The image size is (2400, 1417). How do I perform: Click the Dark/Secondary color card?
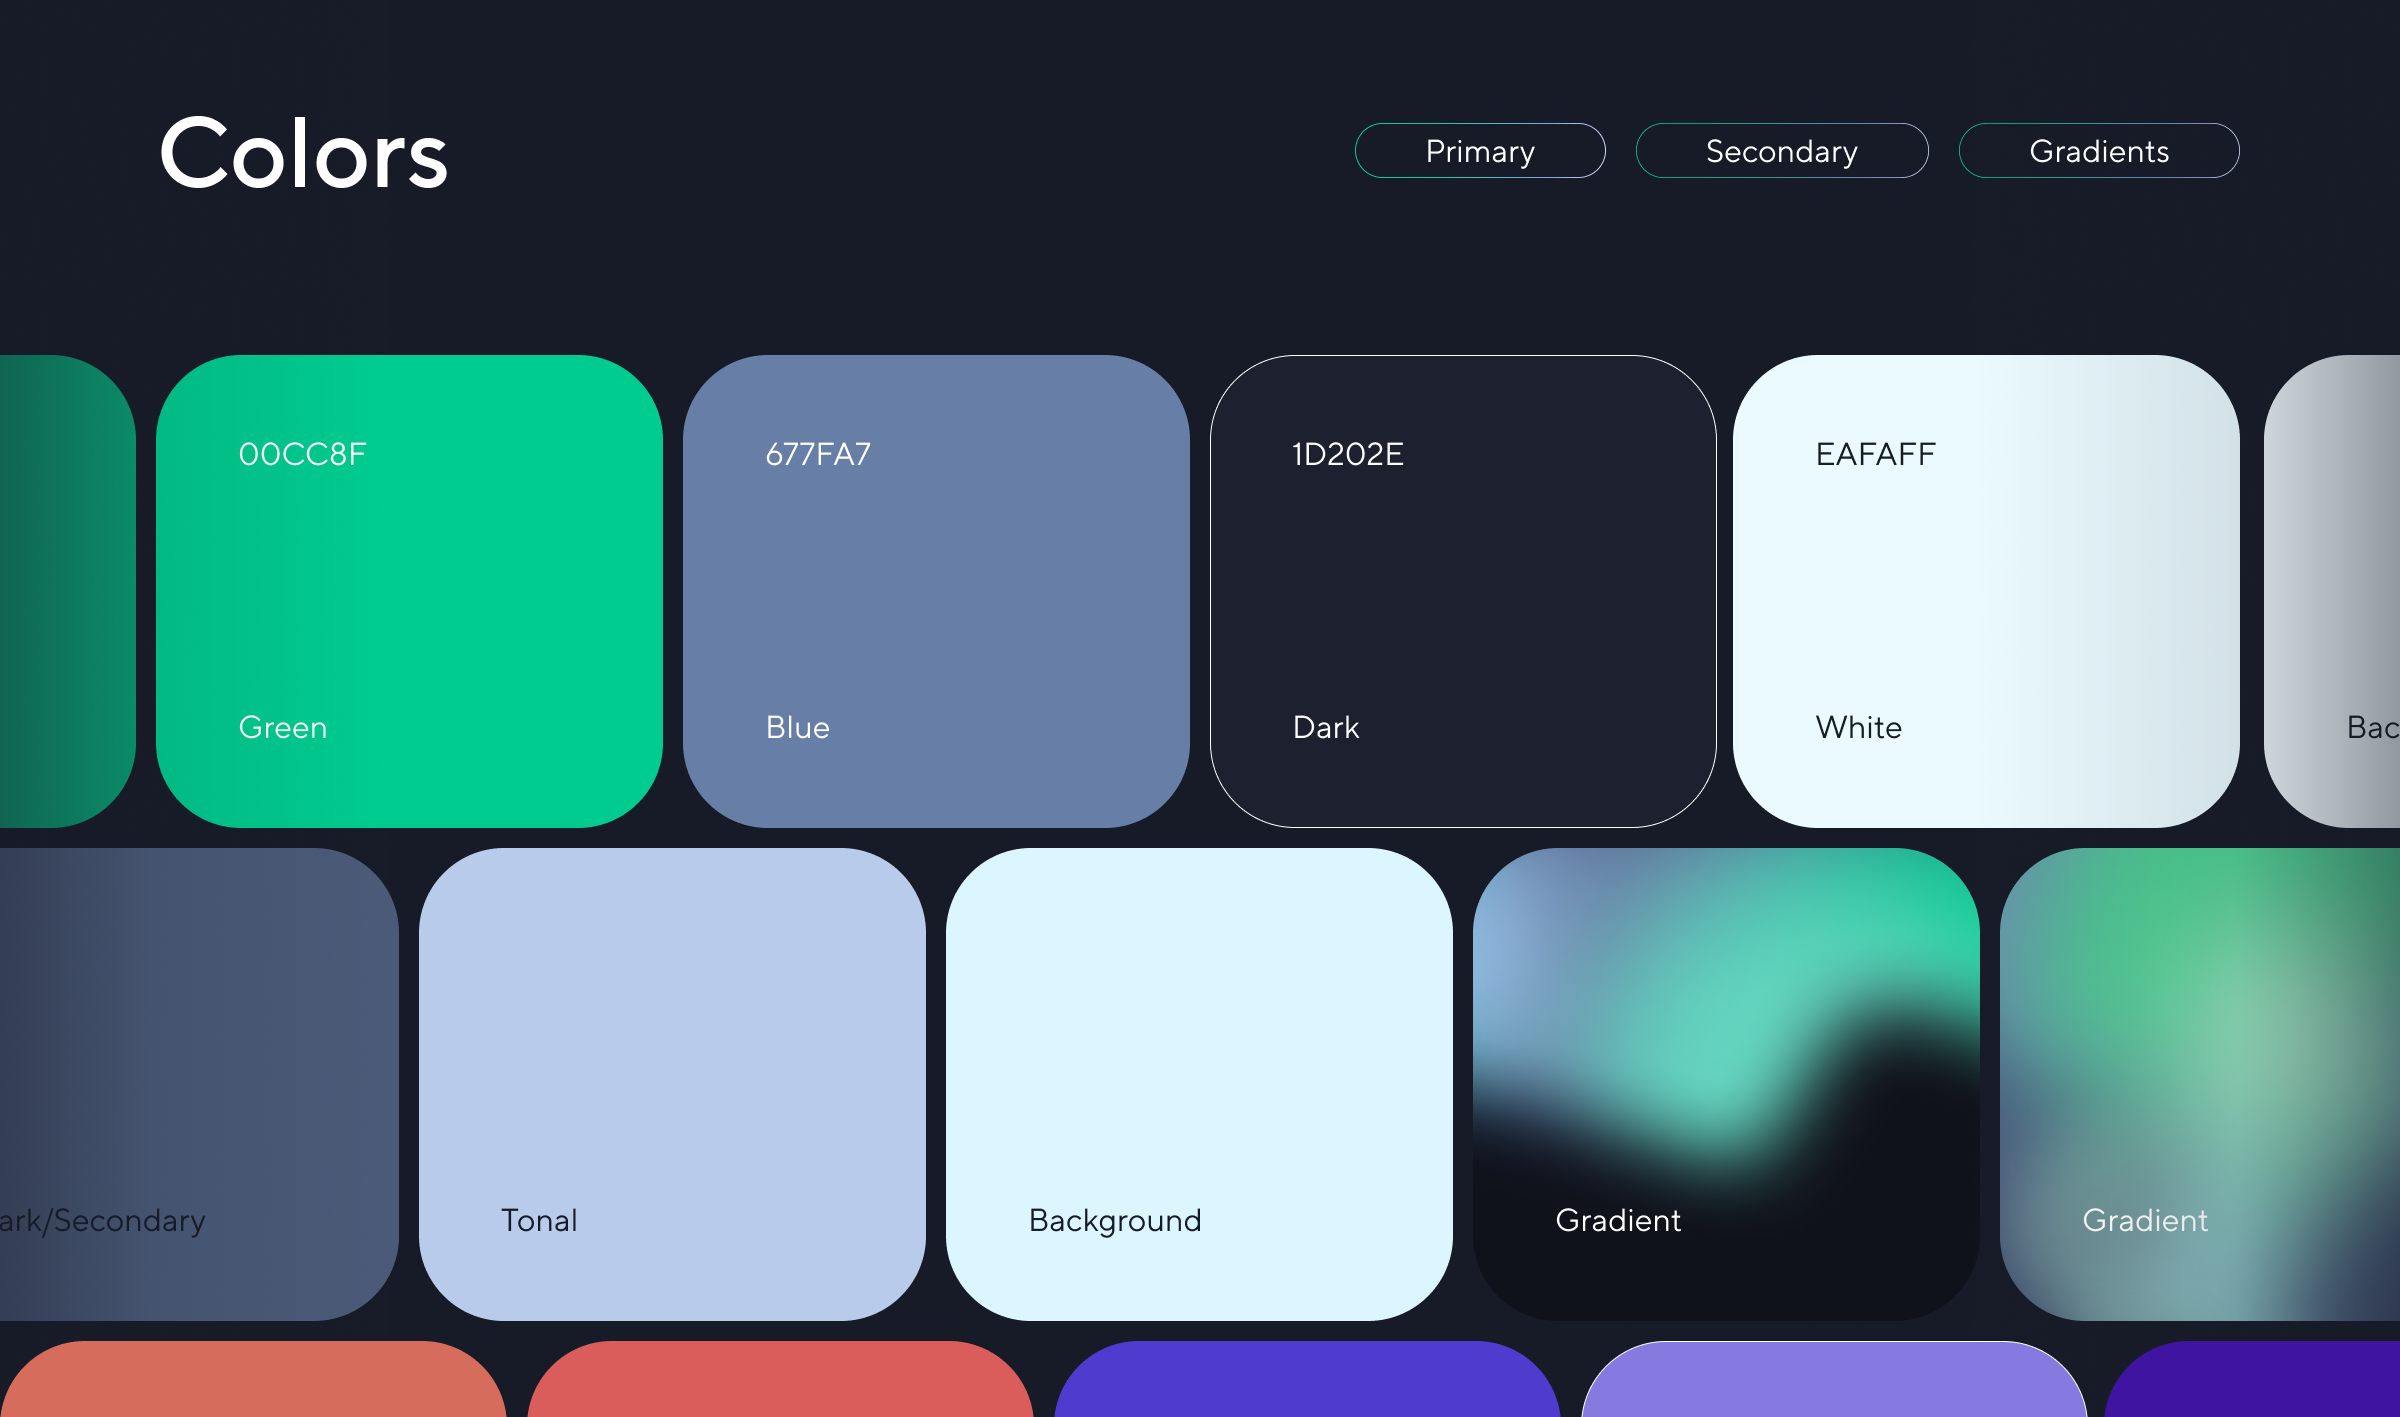tap(198, 1084)
